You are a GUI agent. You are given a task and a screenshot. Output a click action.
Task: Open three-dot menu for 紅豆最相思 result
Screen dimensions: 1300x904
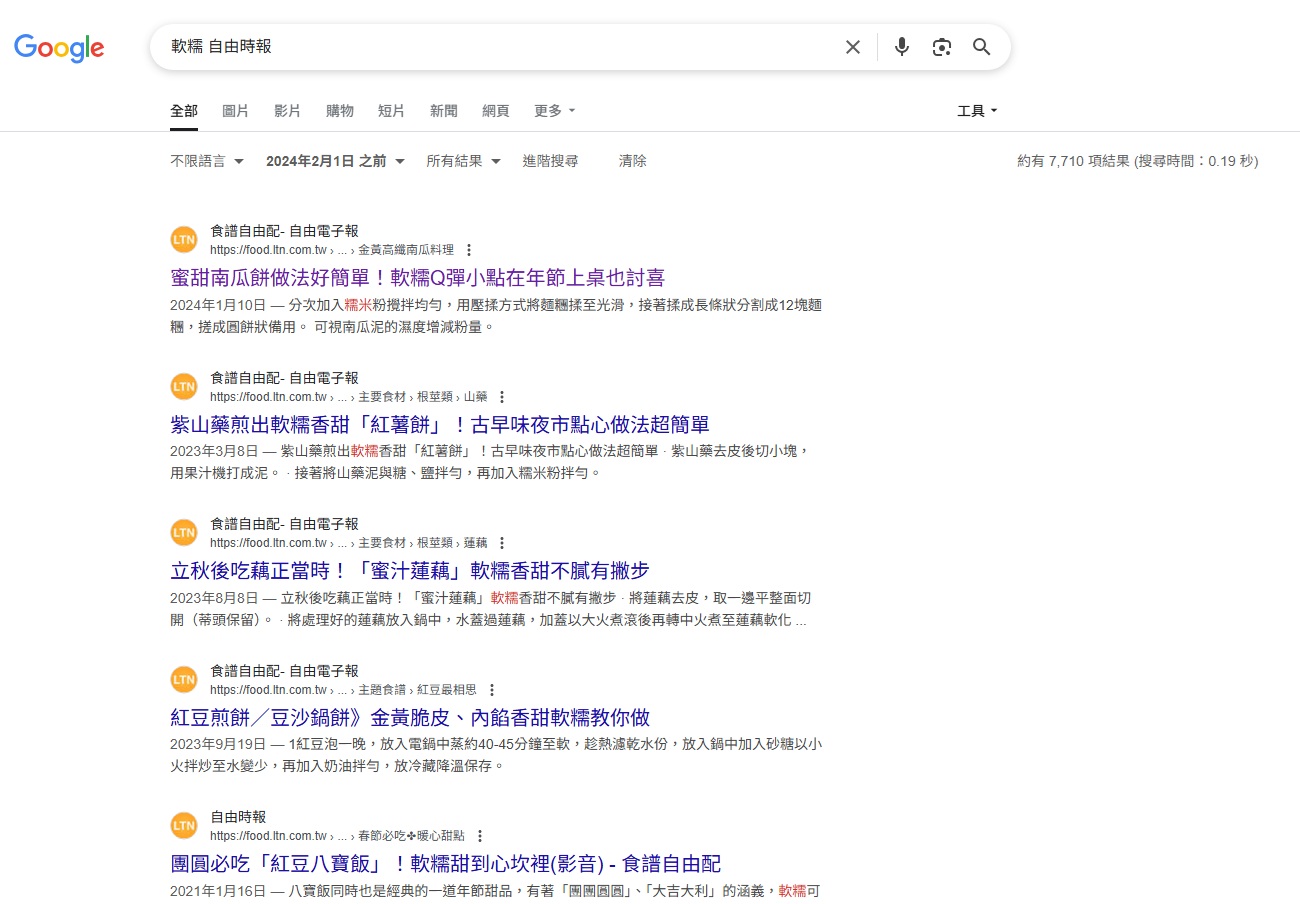pos(492,690)
